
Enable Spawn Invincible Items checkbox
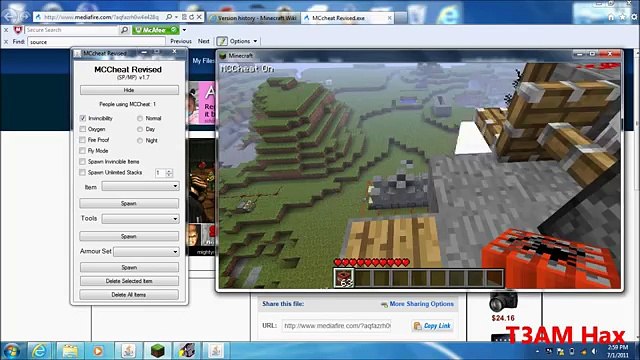[x=83, y=162]
